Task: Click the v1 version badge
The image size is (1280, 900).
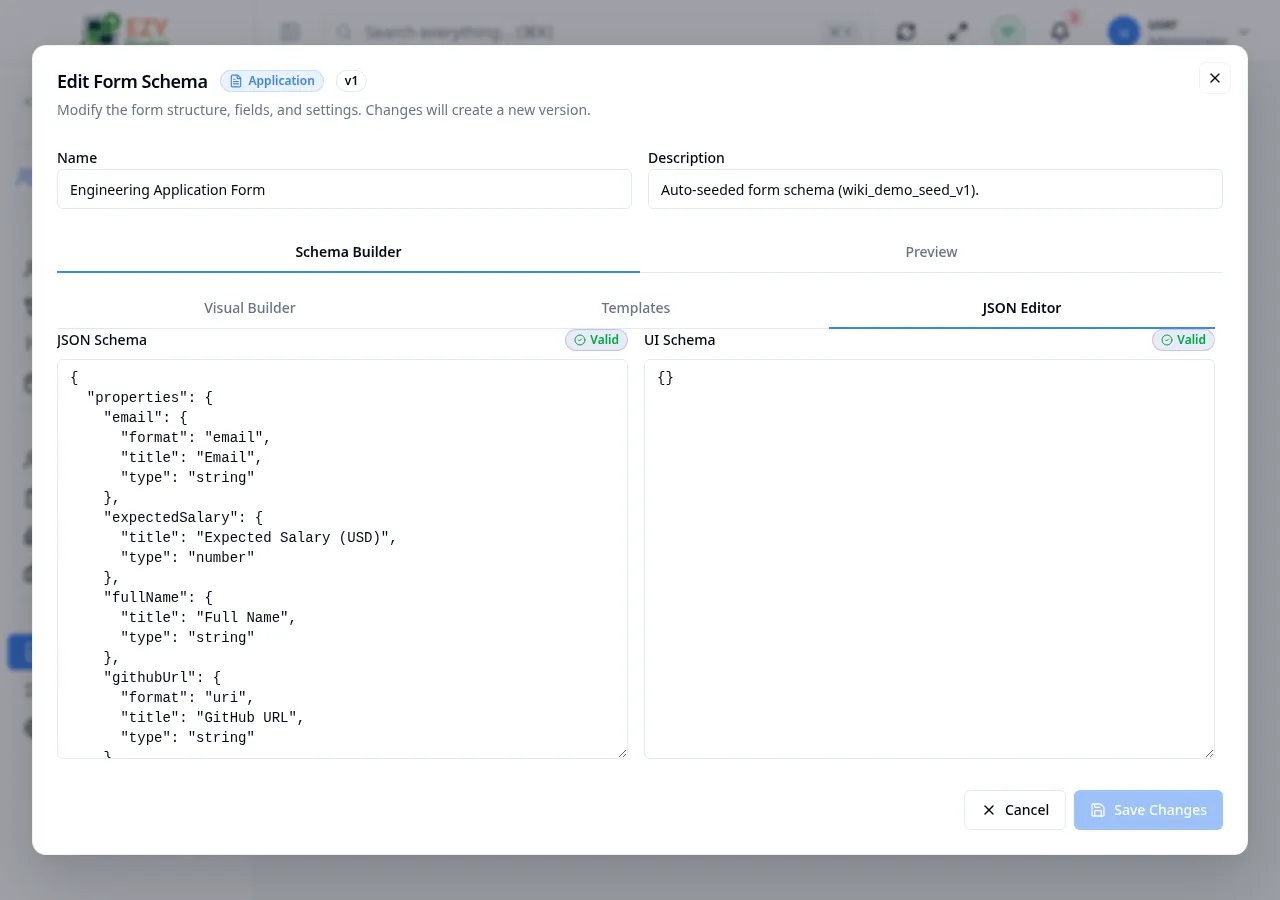Action: coord(351,81)
